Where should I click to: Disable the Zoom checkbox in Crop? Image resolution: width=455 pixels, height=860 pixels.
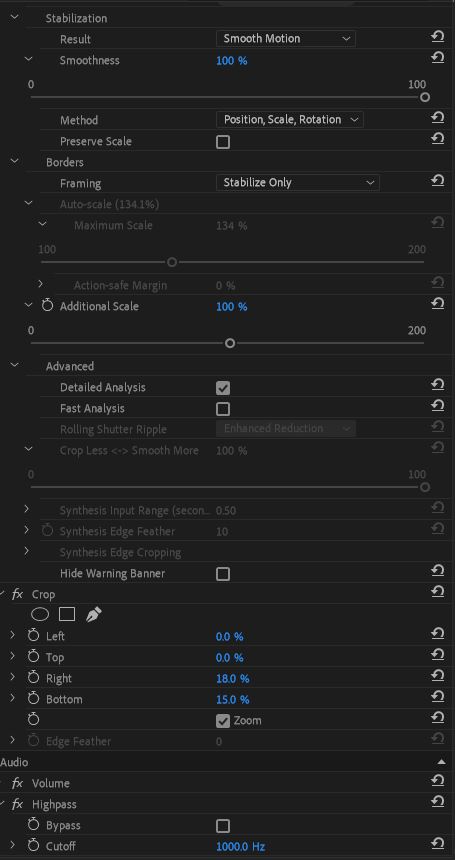pyautogui.click(x=223, y=721)
